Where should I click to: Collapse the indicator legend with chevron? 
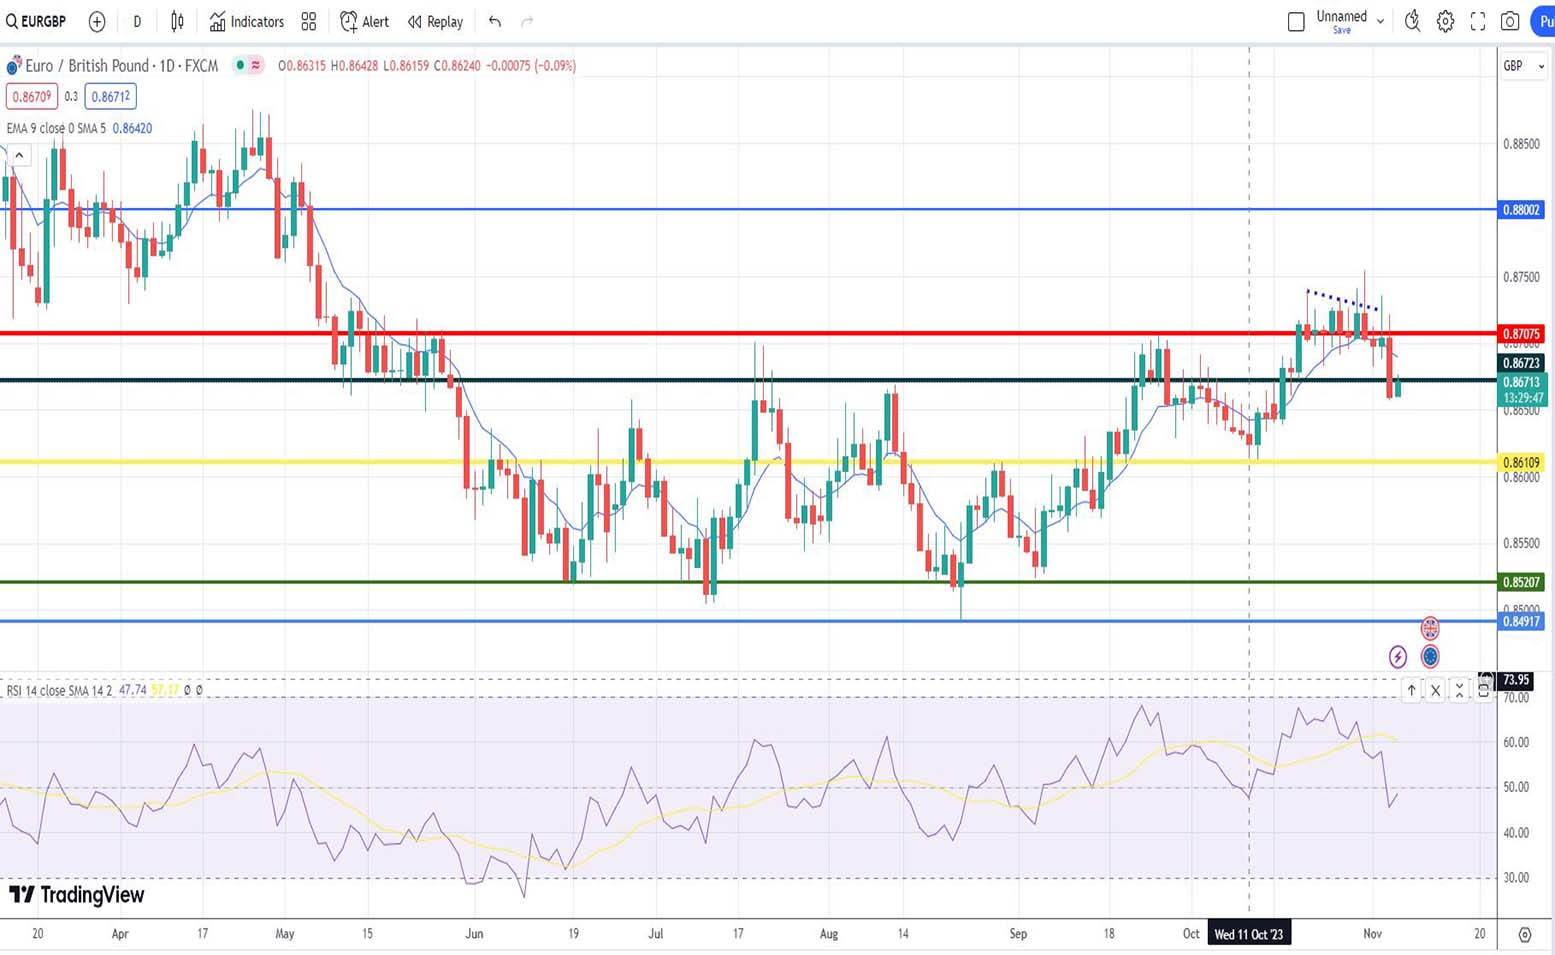click(x=19, y=155)
